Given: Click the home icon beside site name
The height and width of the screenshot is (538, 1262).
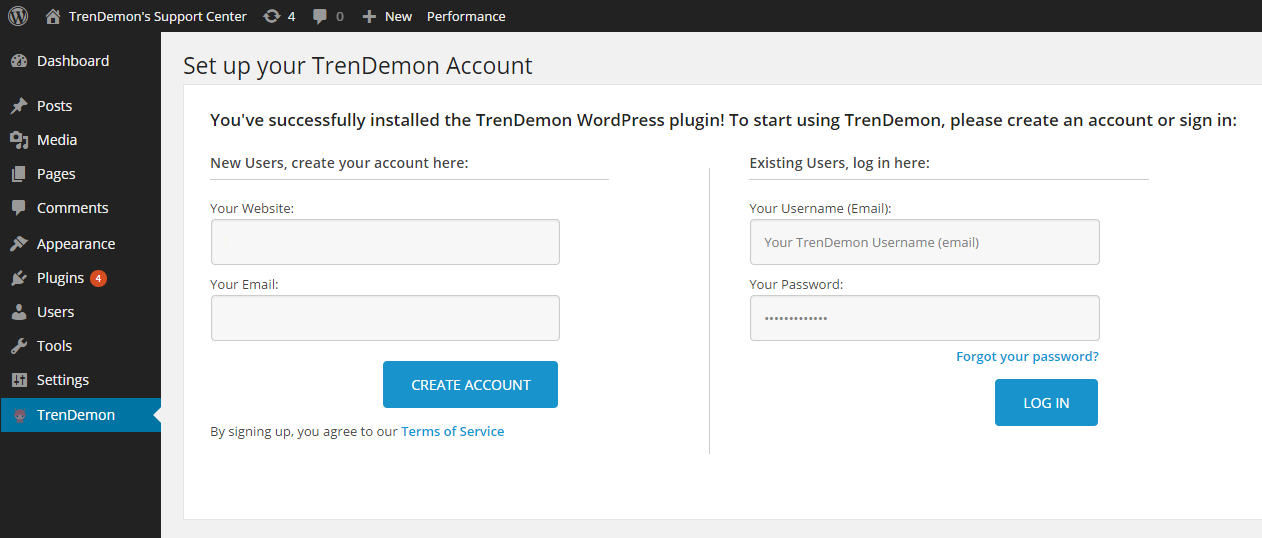Looking at the screenshot, I should click(53, 16).
